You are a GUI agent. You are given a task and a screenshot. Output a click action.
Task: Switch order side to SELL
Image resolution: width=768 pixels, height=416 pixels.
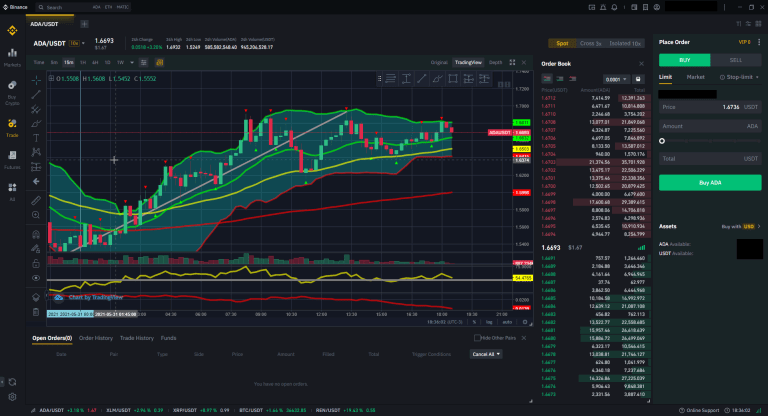click(x=736, y=60)
